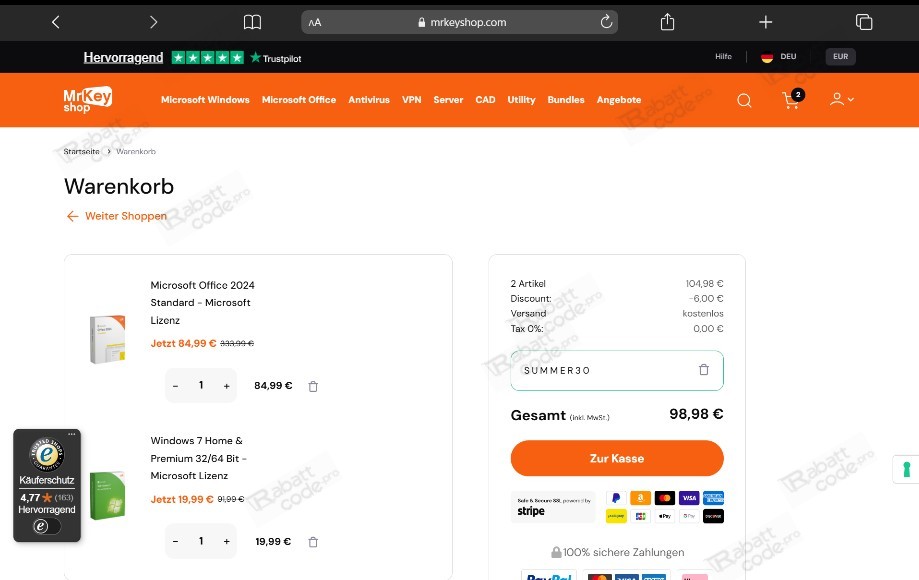Open Office 2024 product thumbnail
Screen dimensions: 919x580
(x=107, y=339)
